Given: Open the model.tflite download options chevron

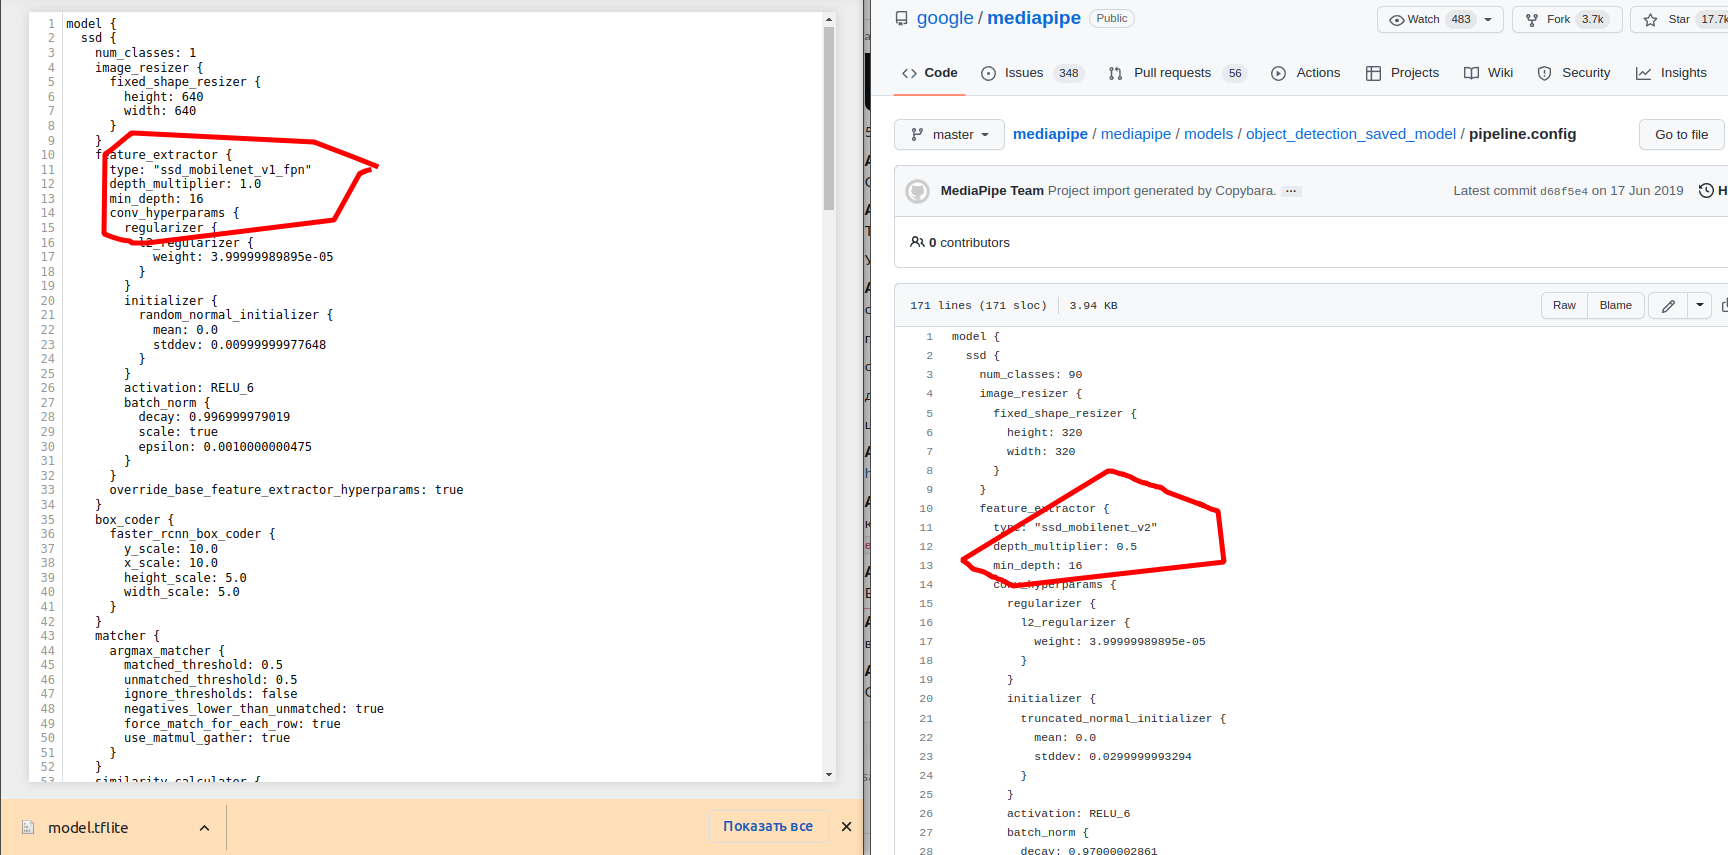Looking at the screenshot, I should pyautogui.click(x=204, y=828).
